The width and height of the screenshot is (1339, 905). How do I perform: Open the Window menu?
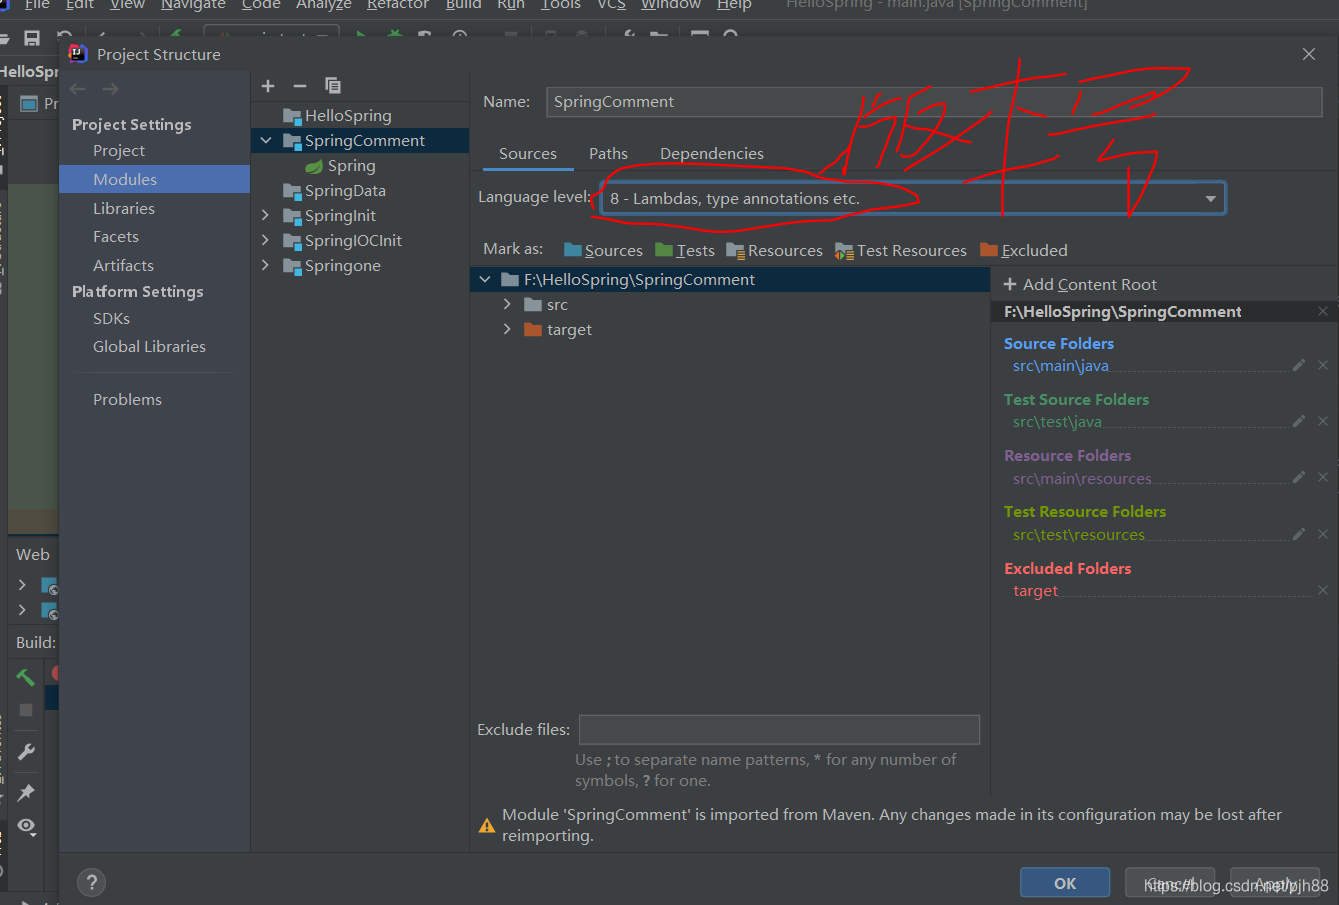(x=671, y=5)
